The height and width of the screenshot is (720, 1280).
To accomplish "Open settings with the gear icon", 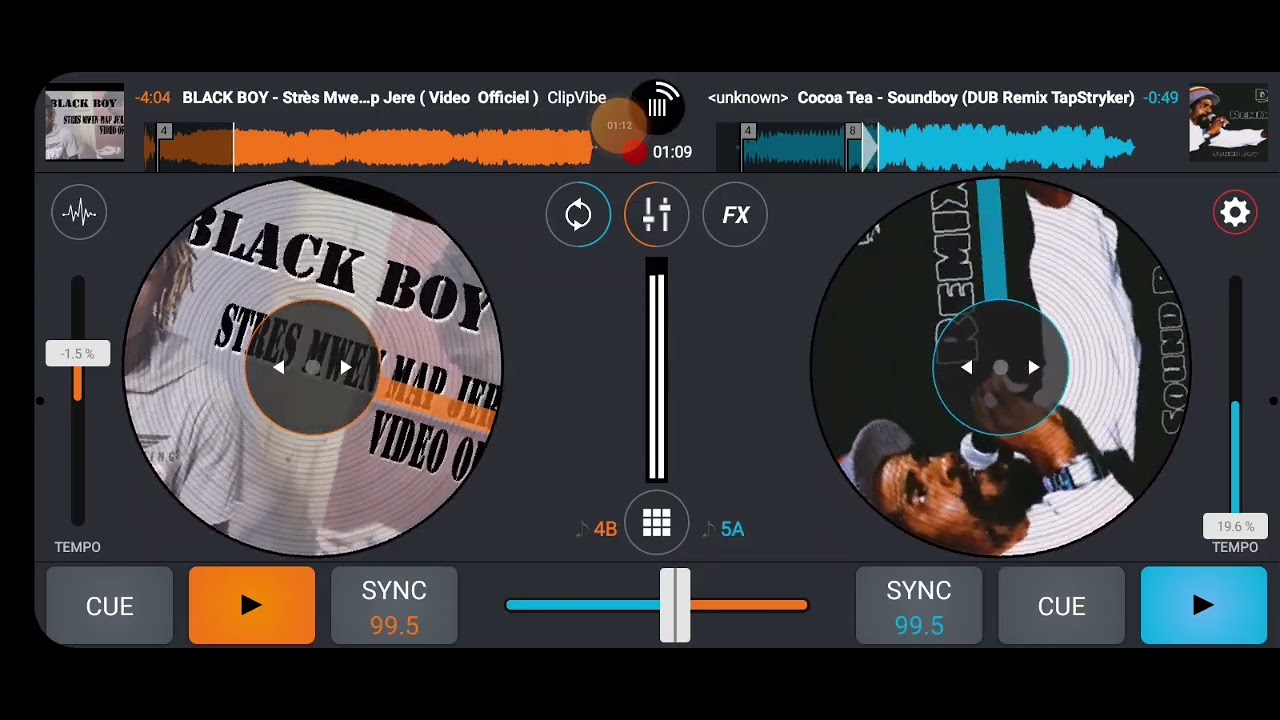I will pos(1235,212).
